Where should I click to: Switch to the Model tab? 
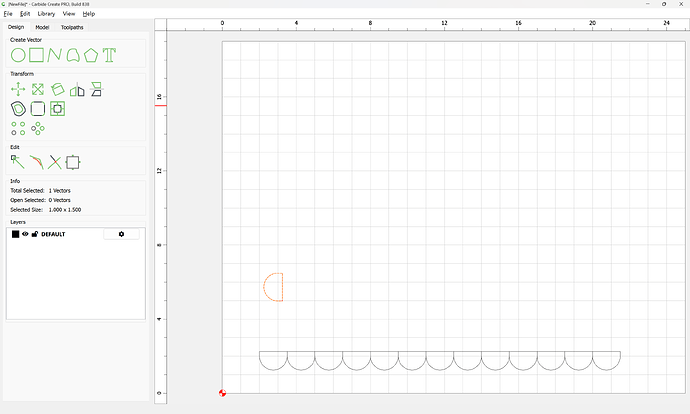click(42, 27)
